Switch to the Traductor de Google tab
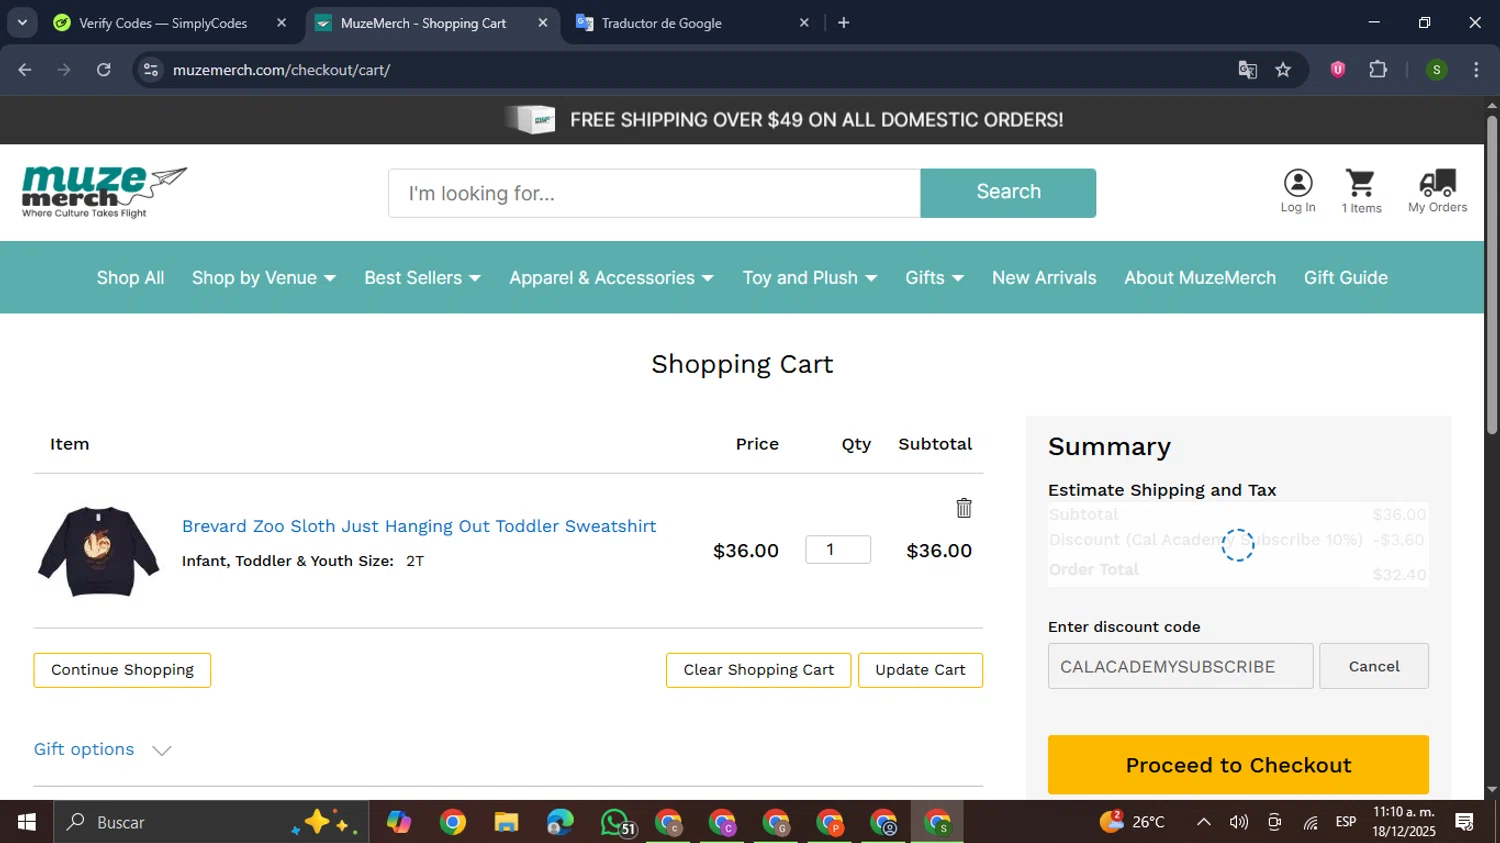 (661, 23)
